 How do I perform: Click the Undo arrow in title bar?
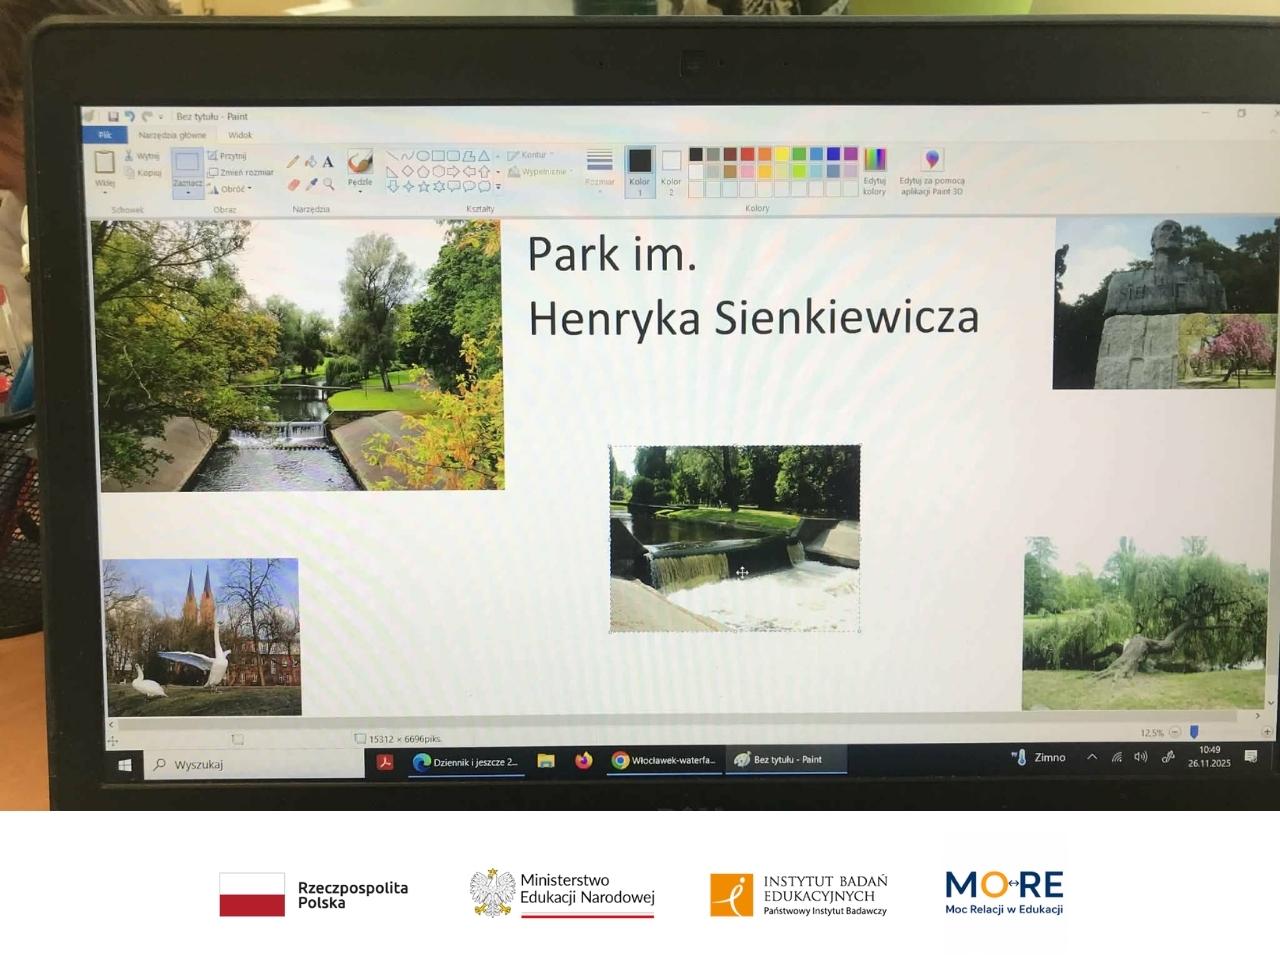pyautogui.click(x=129, y=117)
